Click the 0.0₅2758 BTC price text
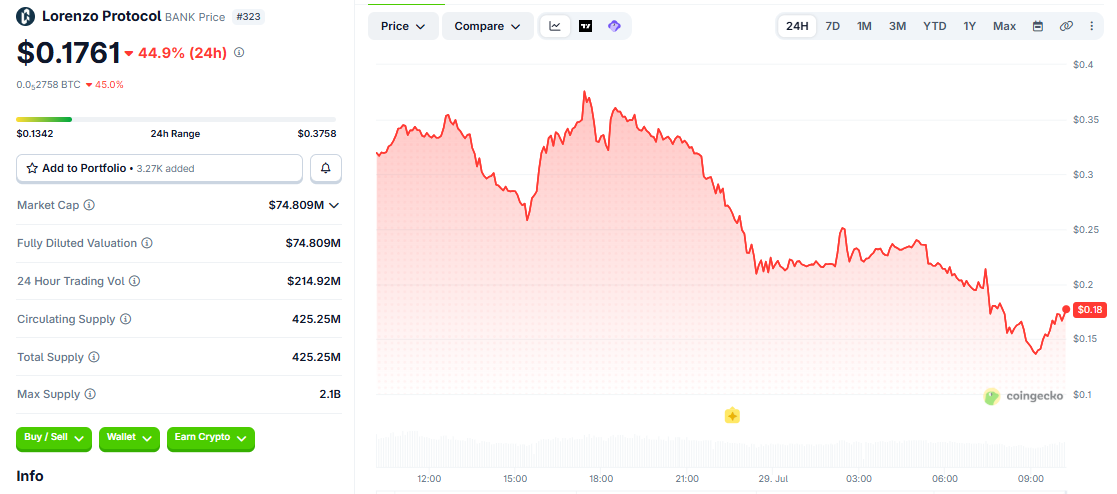Screen dimensions: 1117x494 click(x=48, y=84)
